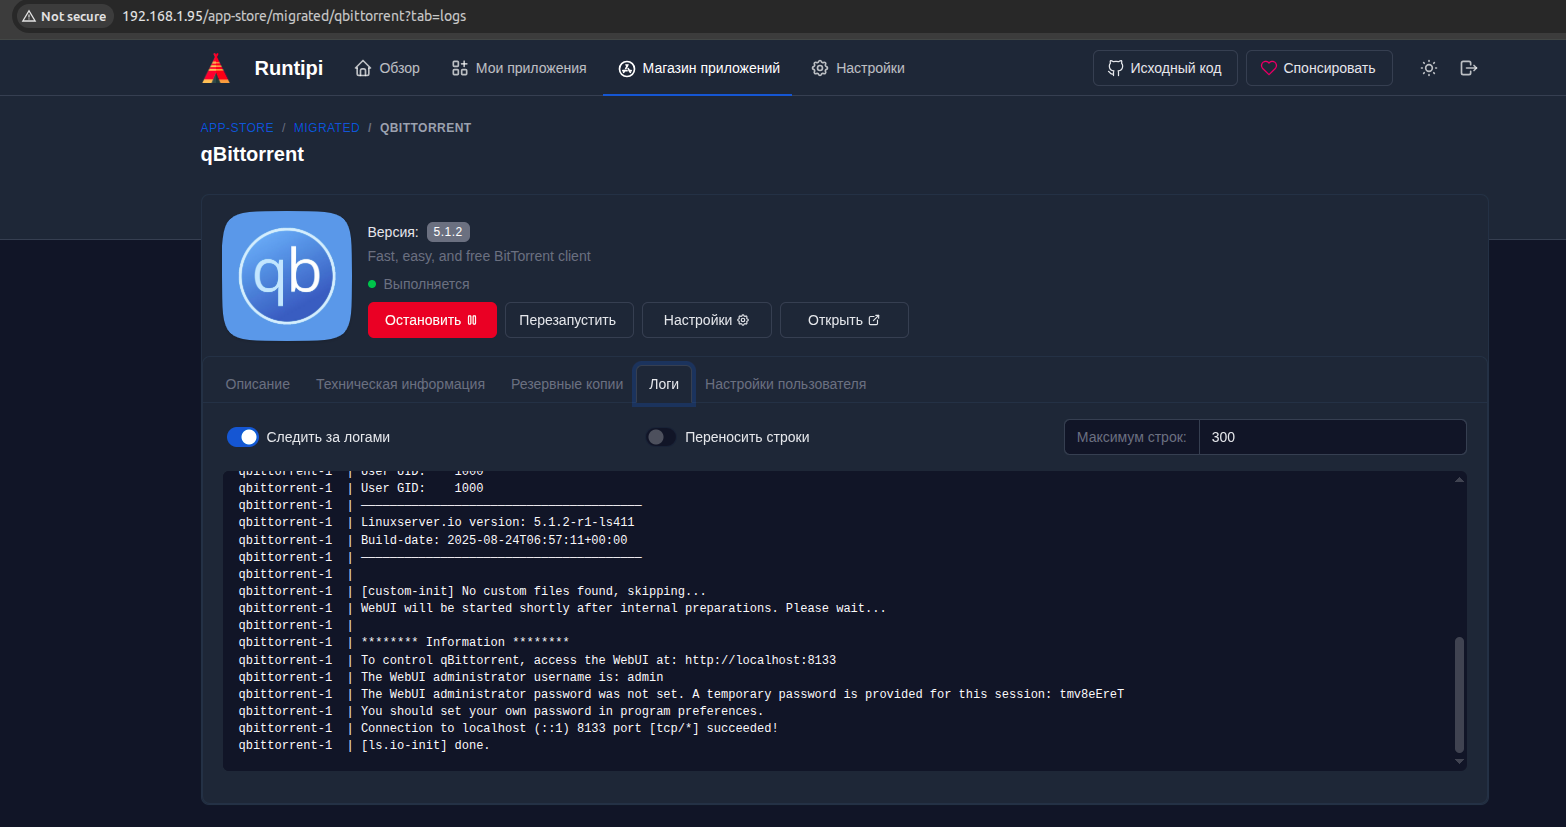Switch to Техническая информация tab
Screen dimensions: 1566x827
400,384
